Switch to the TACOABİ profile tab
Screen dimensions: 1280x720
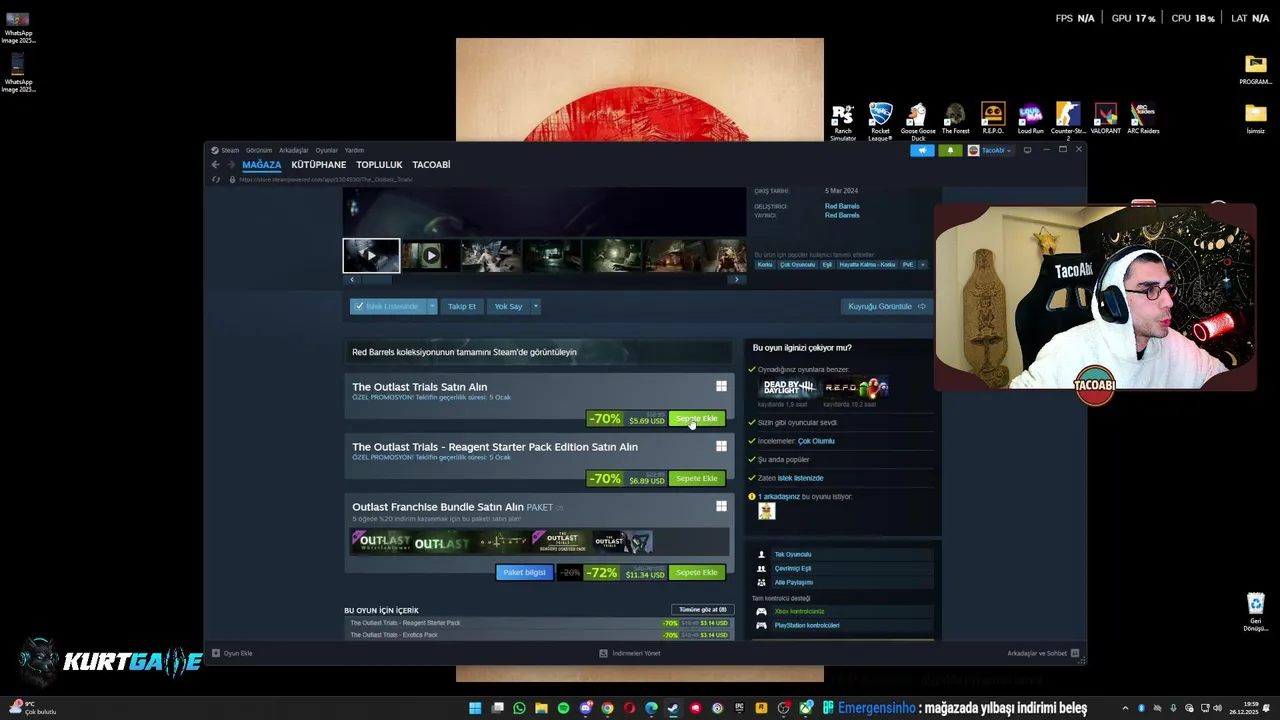(x=432, y=165)
